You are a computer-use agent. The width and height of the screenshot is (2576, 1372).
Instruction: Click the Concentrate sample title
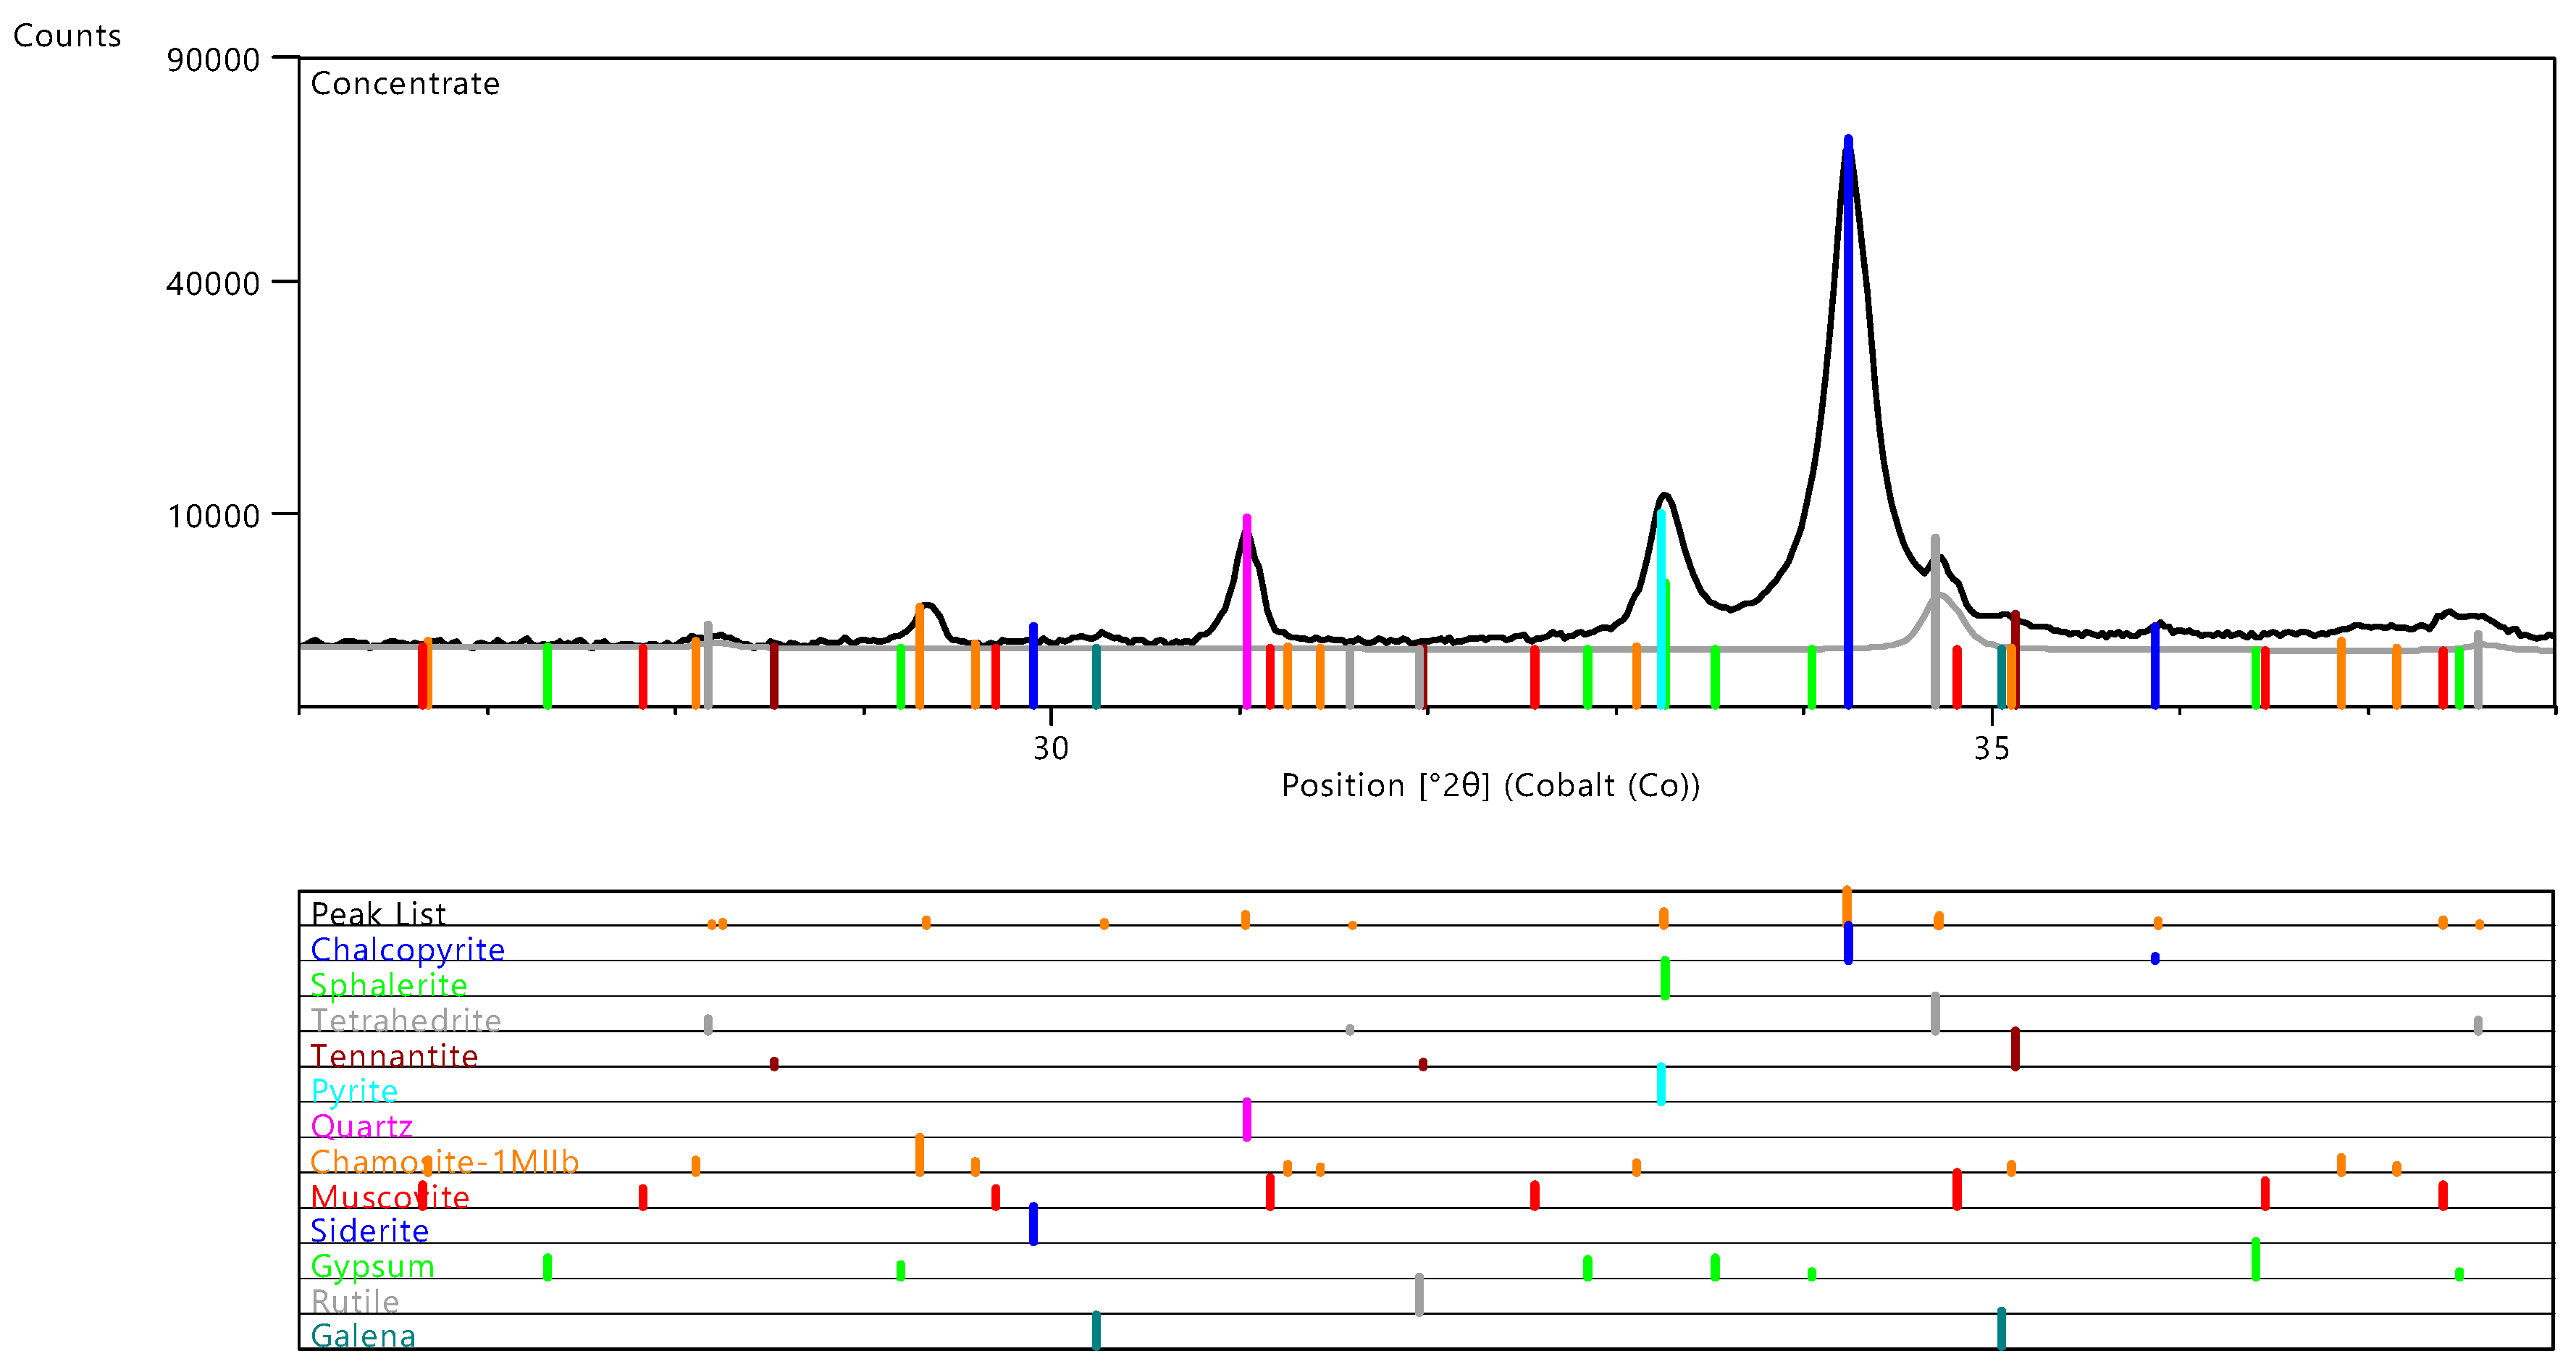(405, 83)
